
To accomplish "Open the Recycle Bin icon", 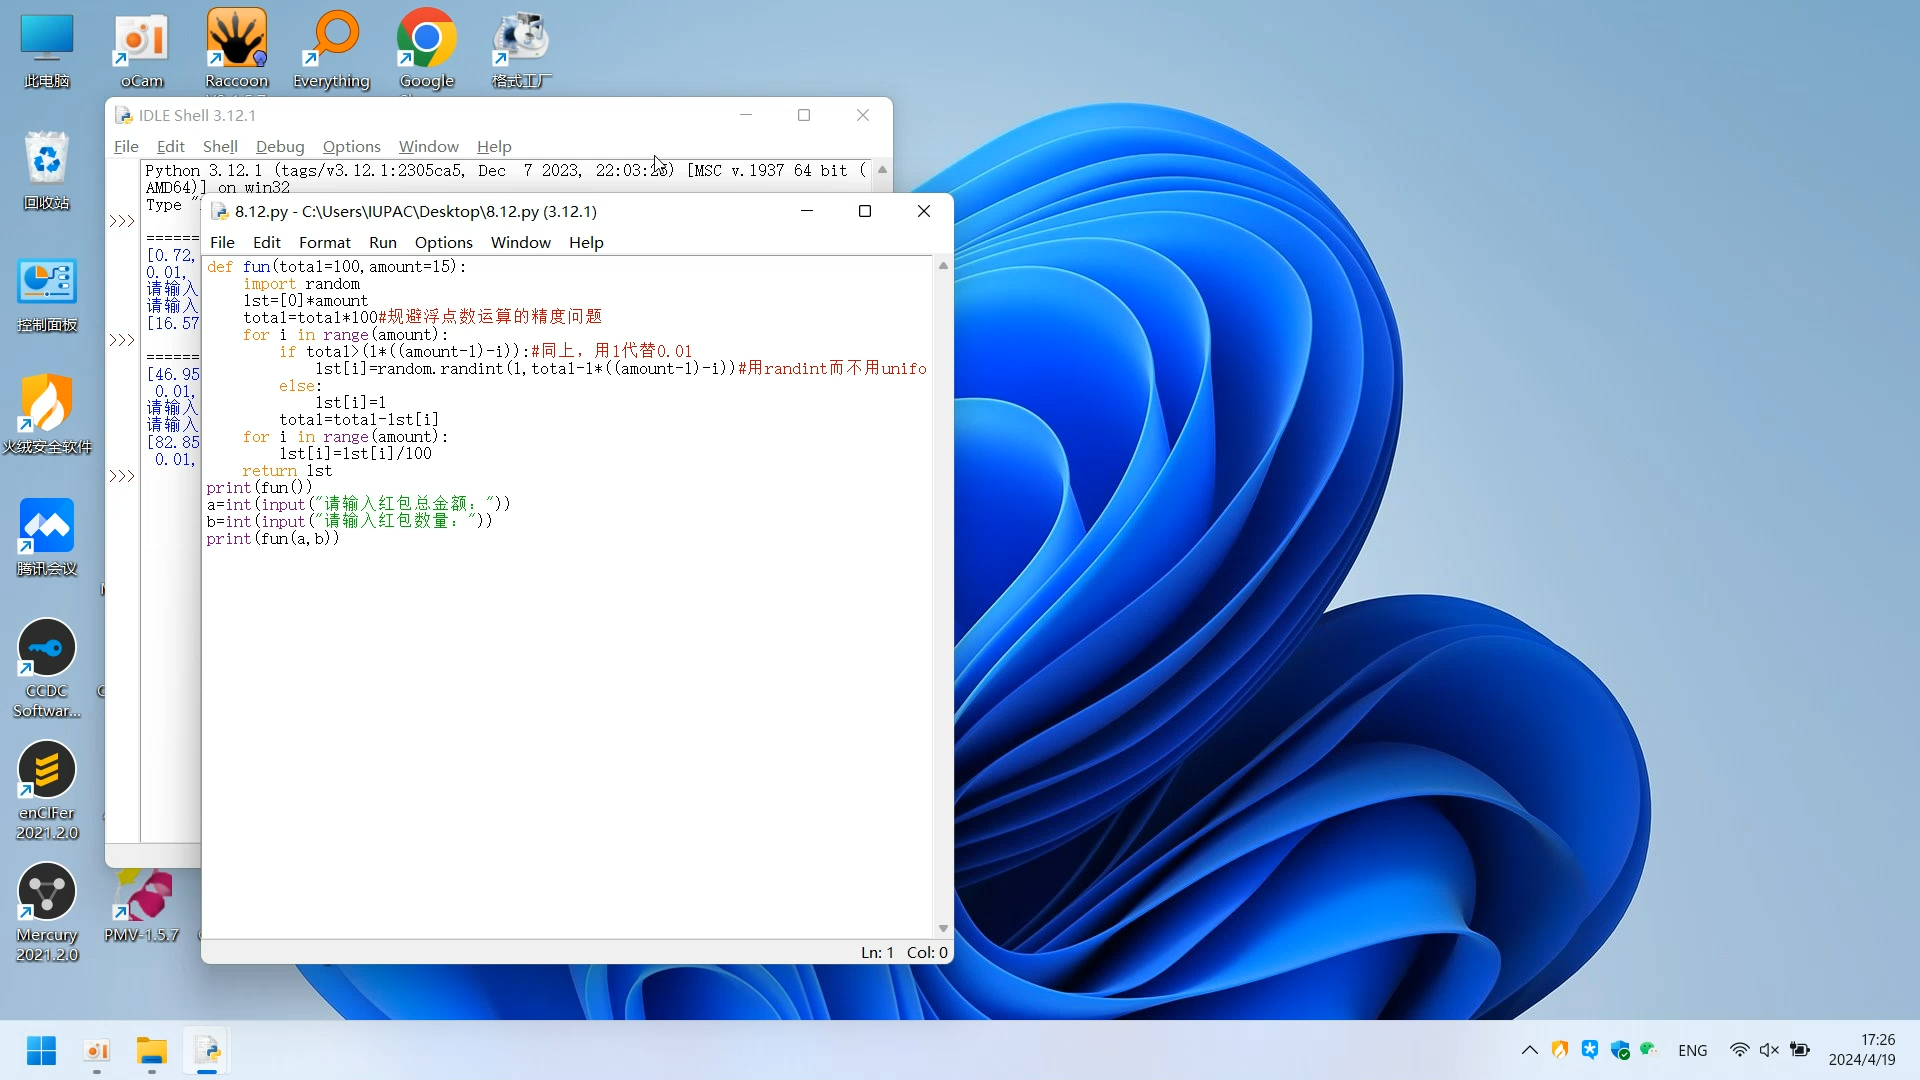I will 46,168.
